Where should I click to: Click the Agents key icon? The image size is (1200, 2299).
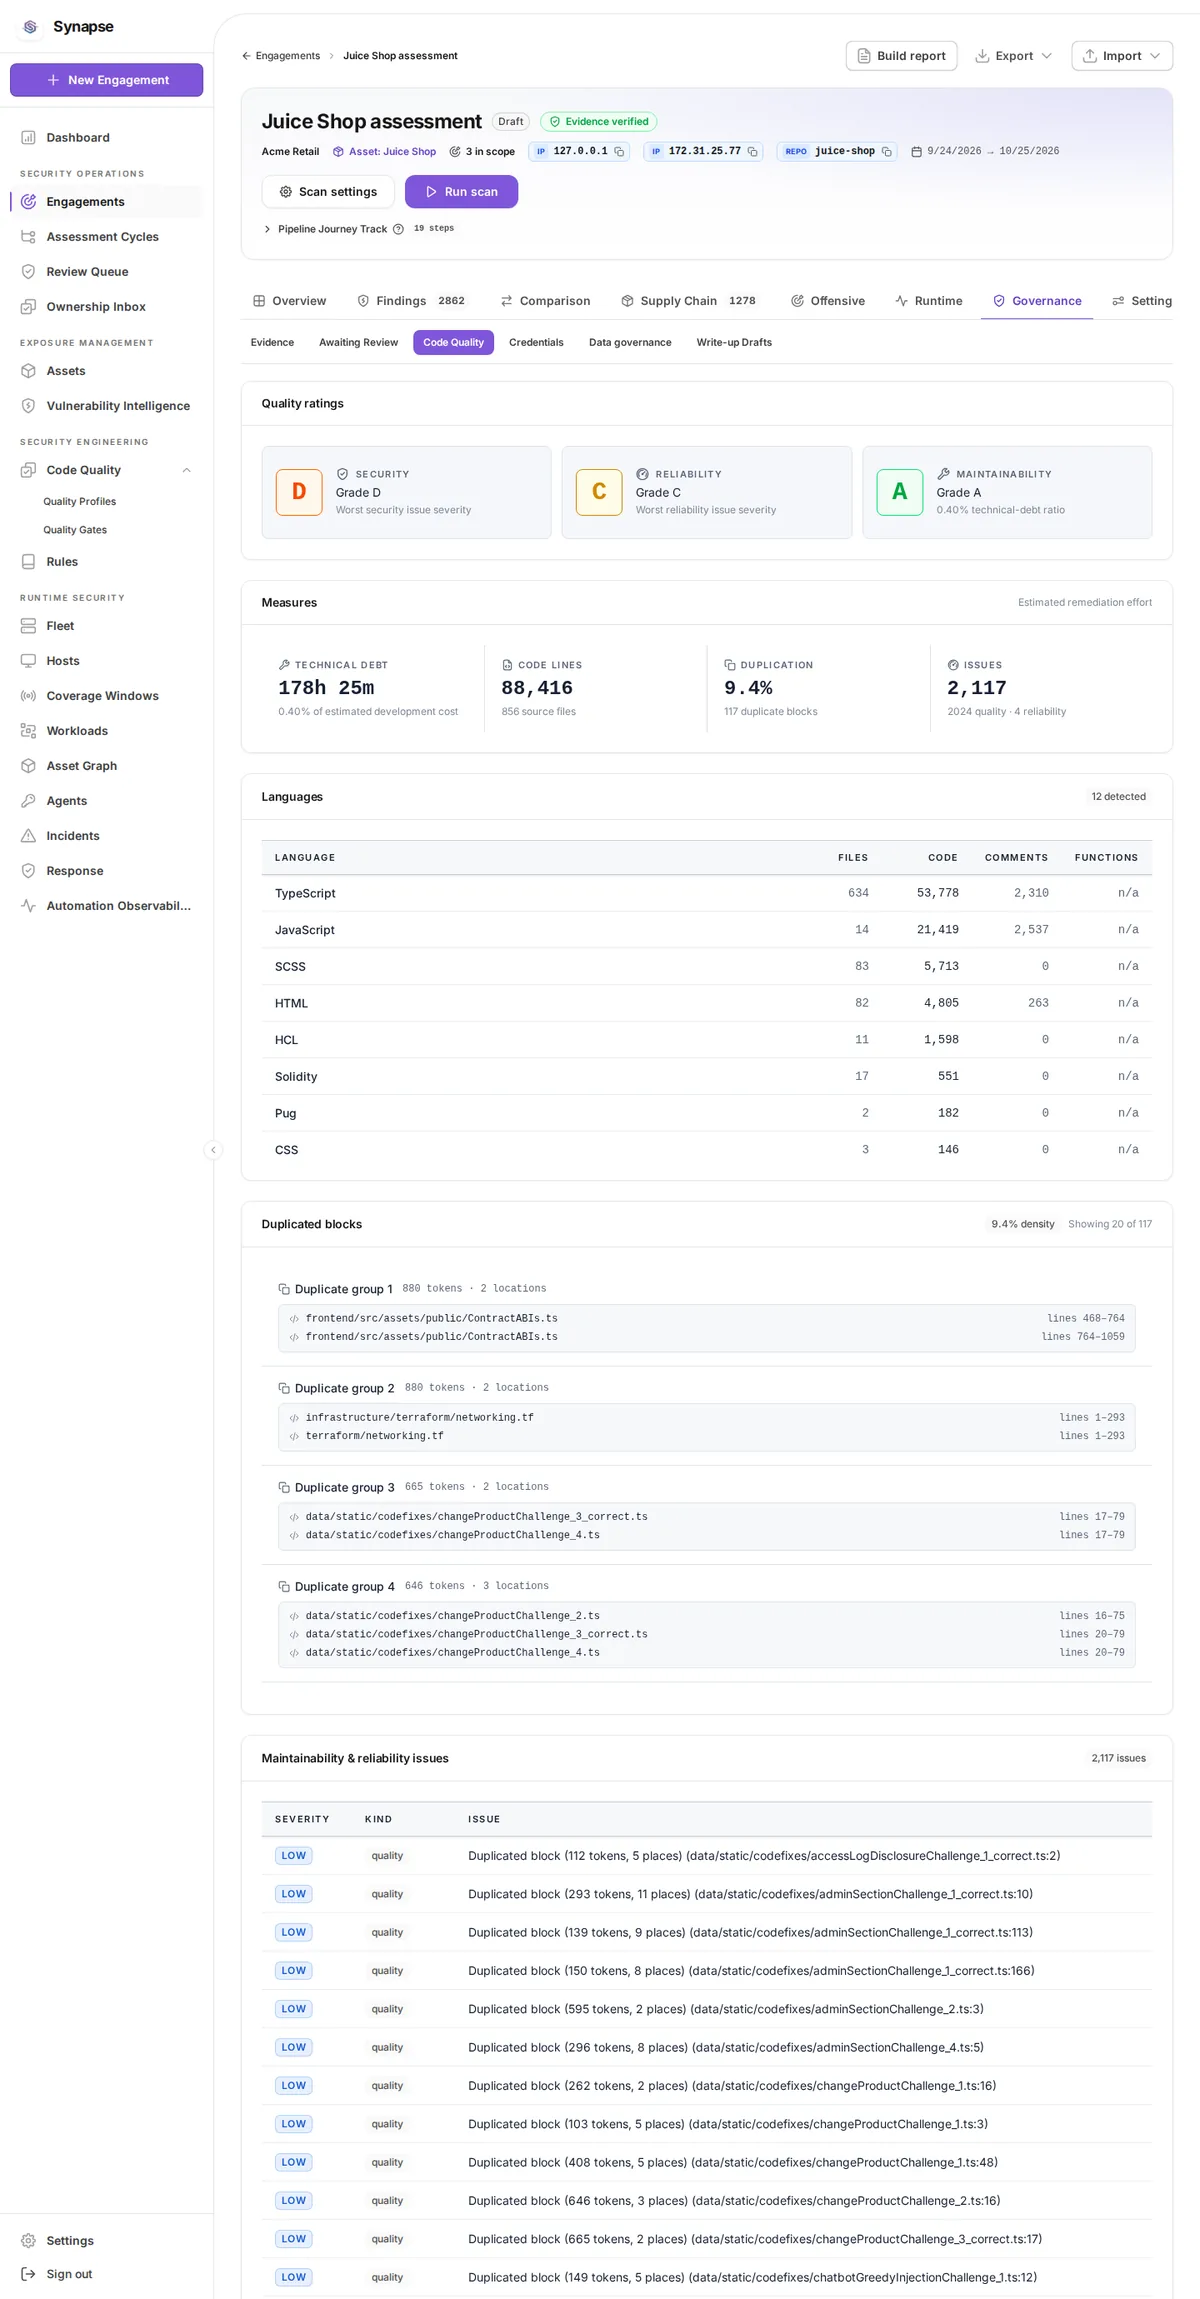(x=28, y=801)
